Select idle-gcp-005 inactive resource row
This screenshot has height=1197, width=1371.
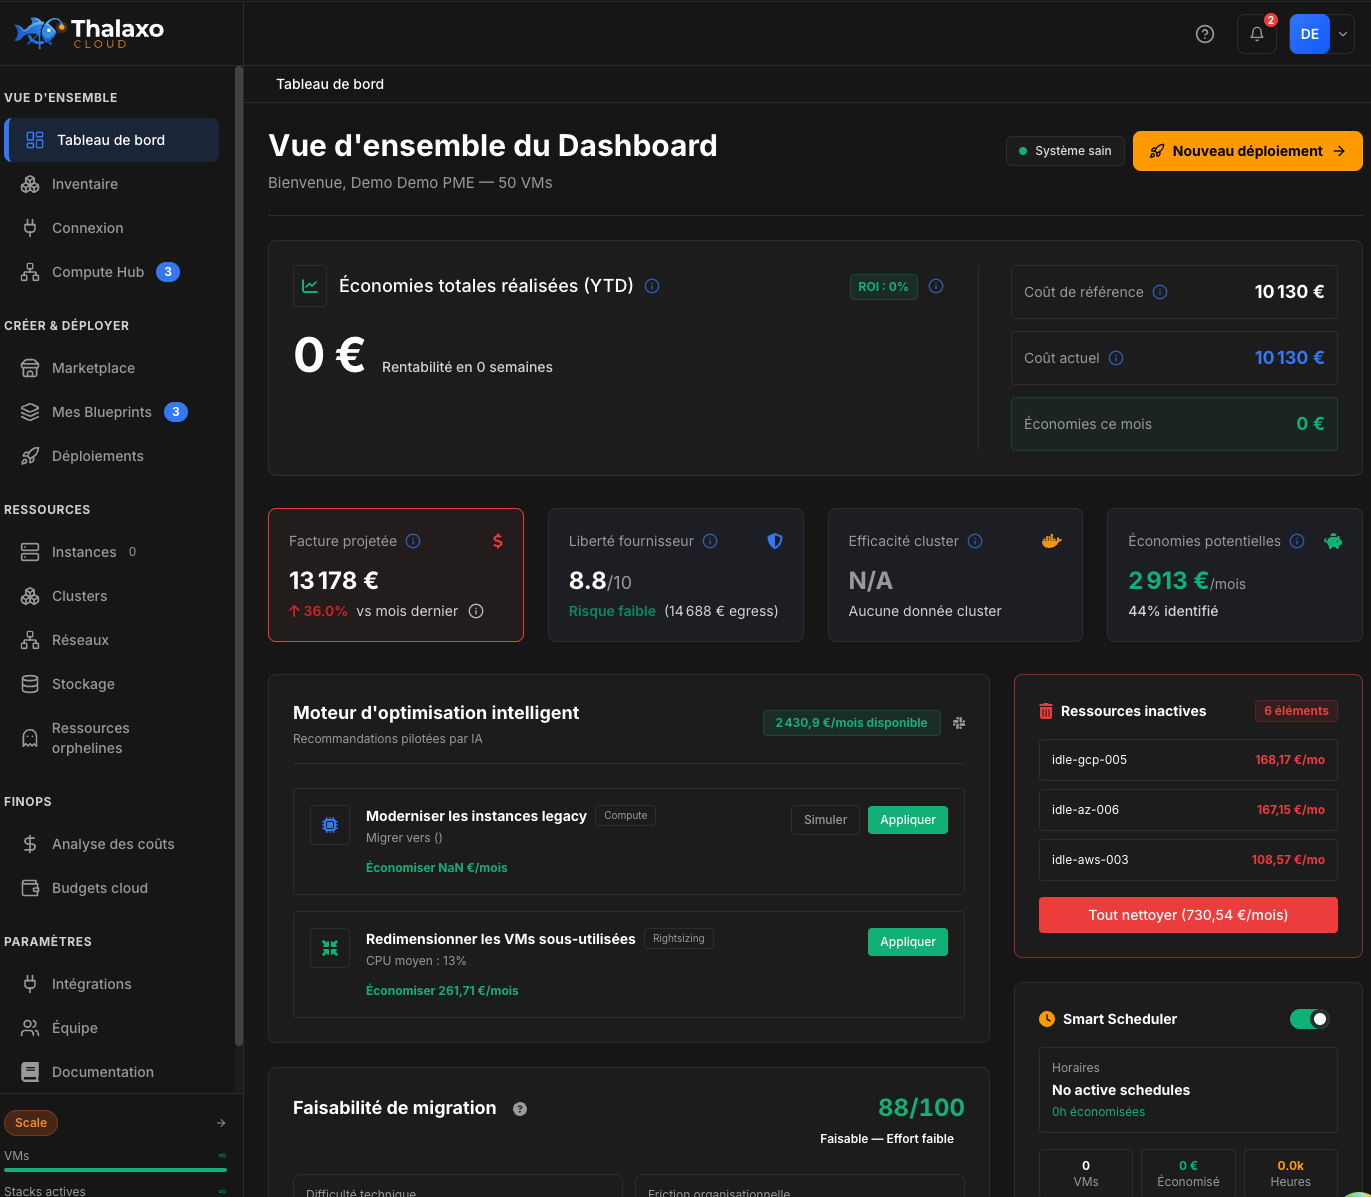[1188, 760]
